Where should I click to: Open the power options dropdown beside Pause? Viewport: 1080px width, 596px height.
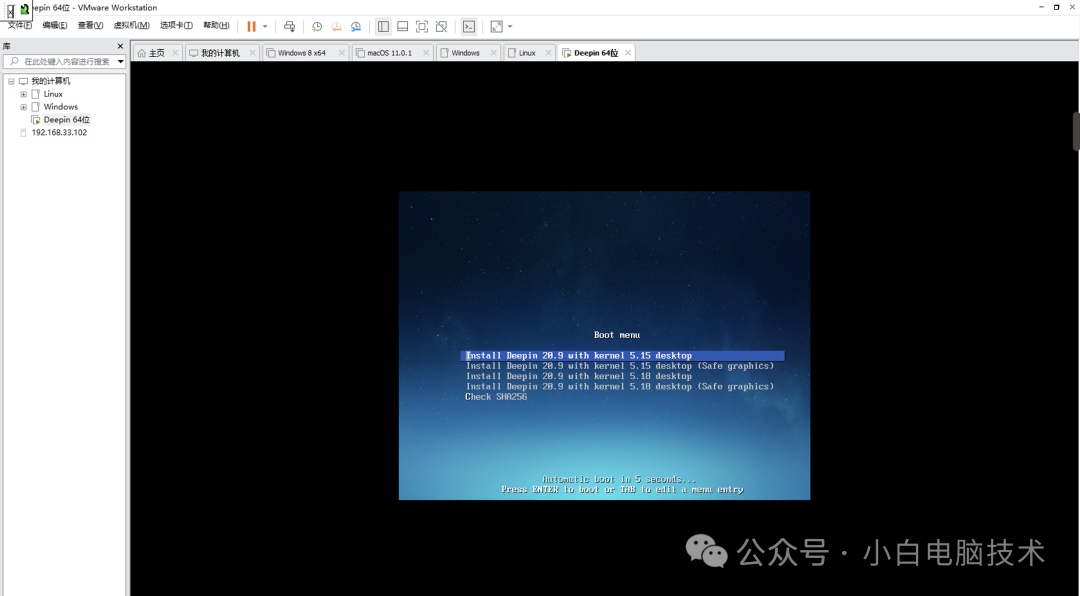tap(265, 26)
